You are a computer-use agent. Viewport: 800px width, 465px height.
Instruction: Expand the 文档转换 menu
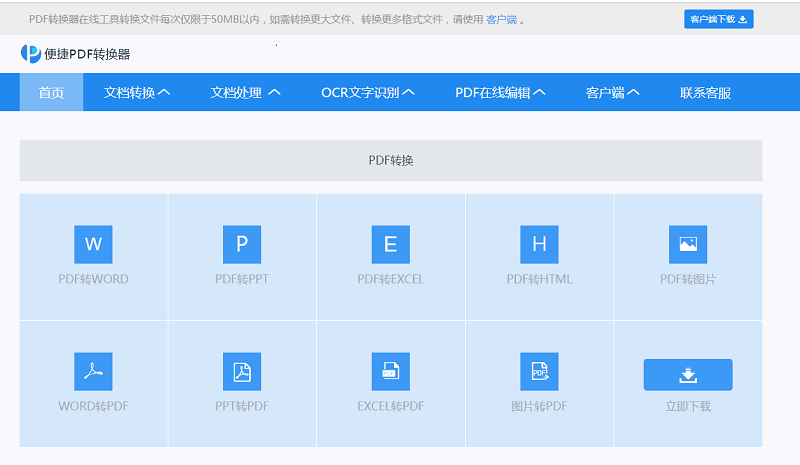point(137,92)
